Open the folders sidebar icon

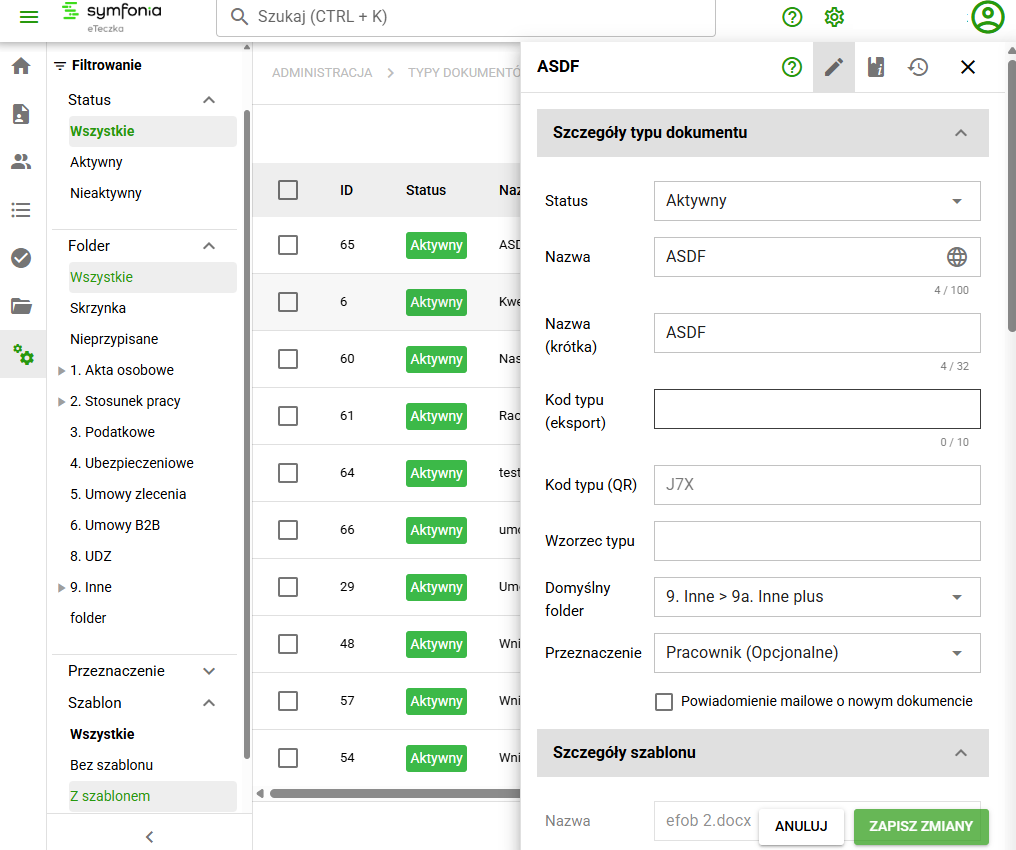[21, 306]
